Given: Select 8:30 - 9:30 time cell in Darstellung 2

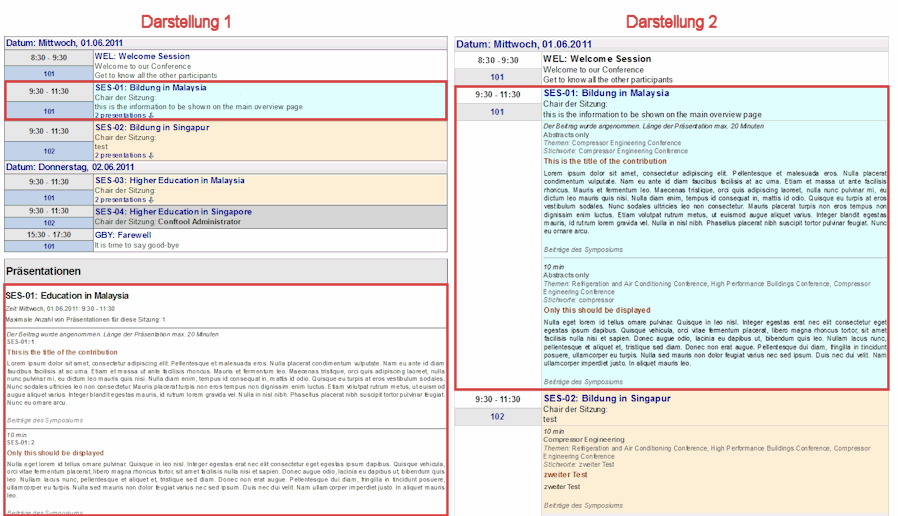Looking at the screenshot, I should pyautogui.click(x=498, y=60).
